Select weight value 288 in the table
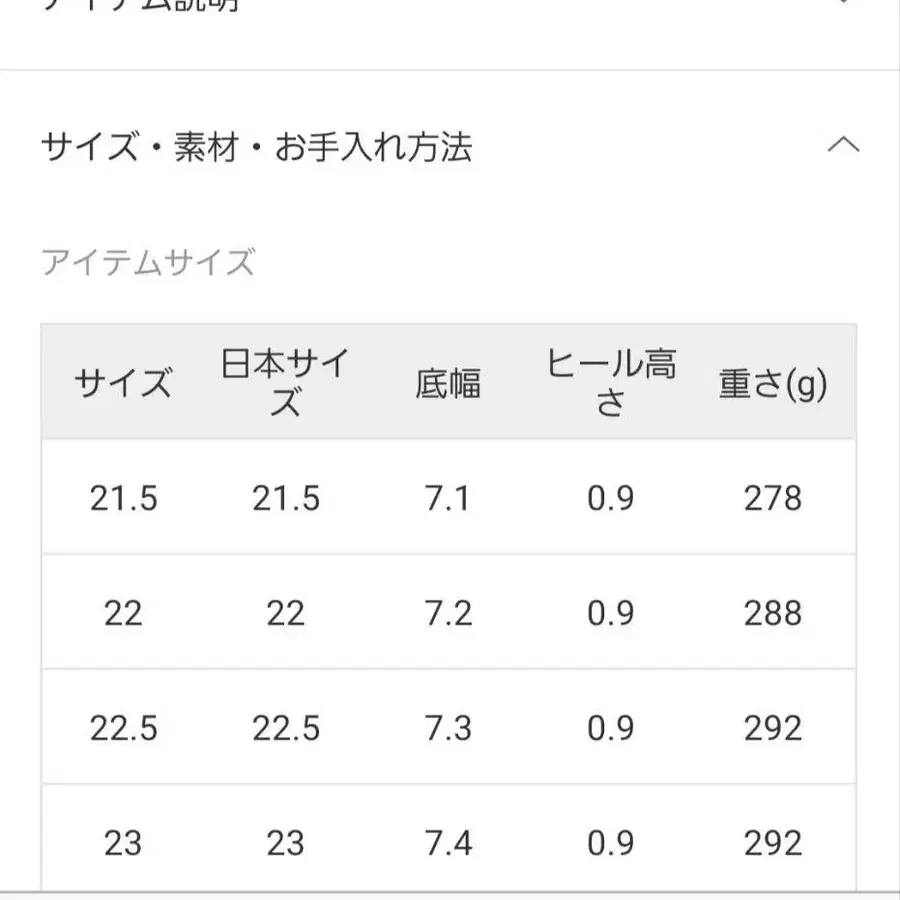 tap(773, 612)
